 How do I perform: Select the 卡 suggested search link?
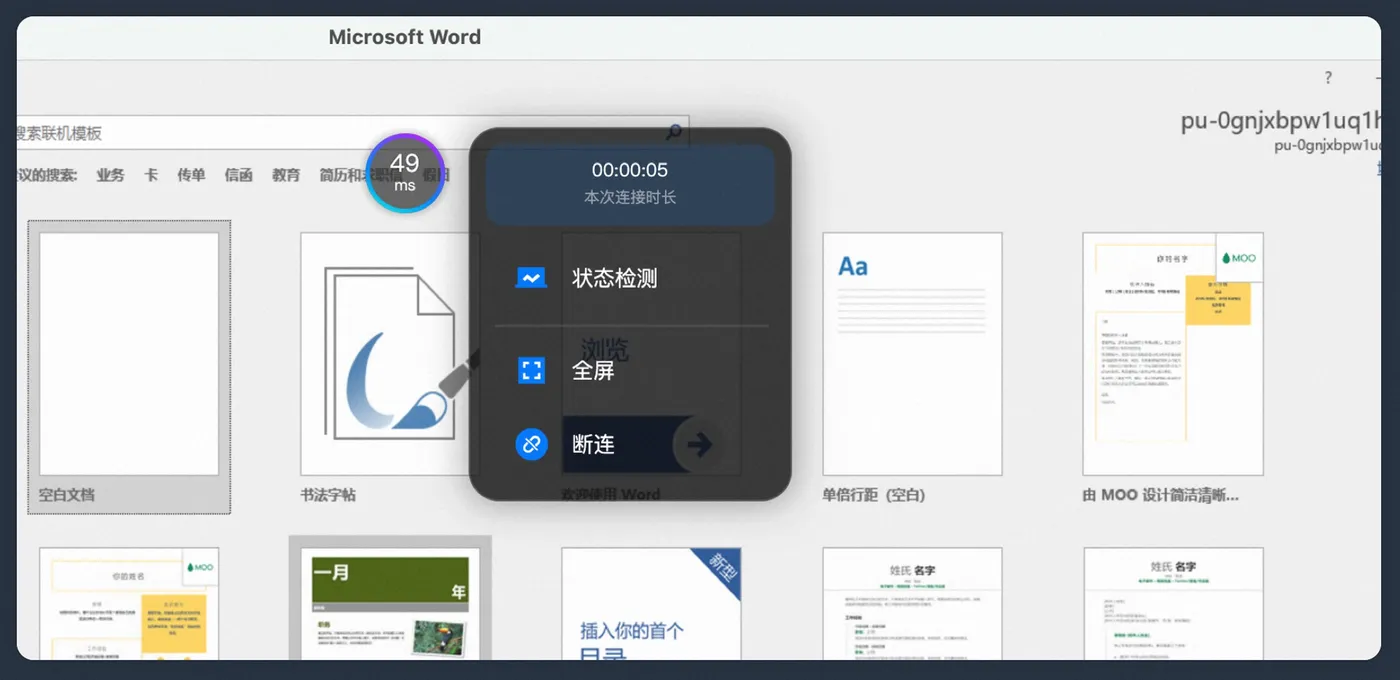pos(151,175)
